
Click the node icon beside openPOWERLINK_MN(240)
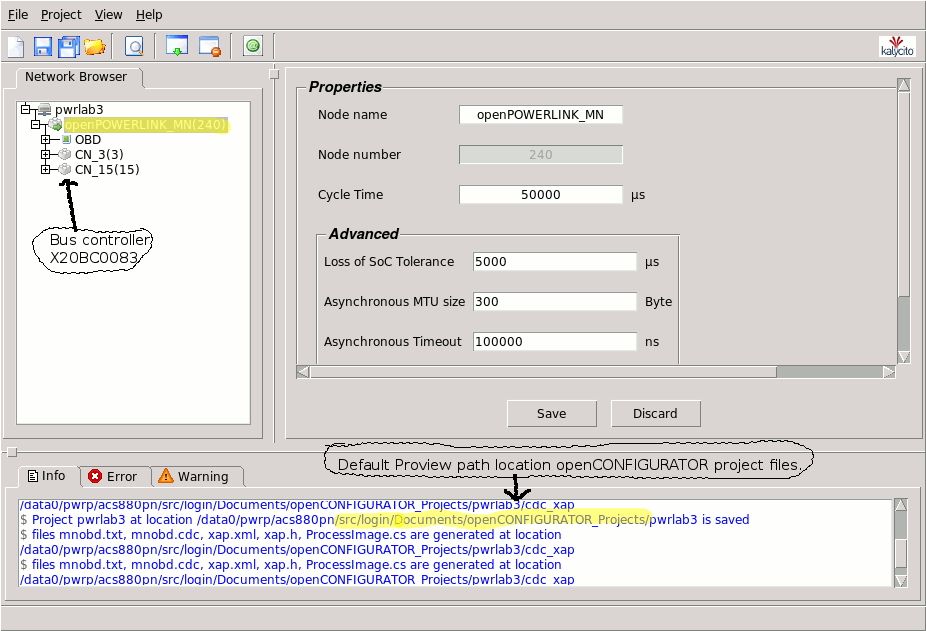[56, 125]
